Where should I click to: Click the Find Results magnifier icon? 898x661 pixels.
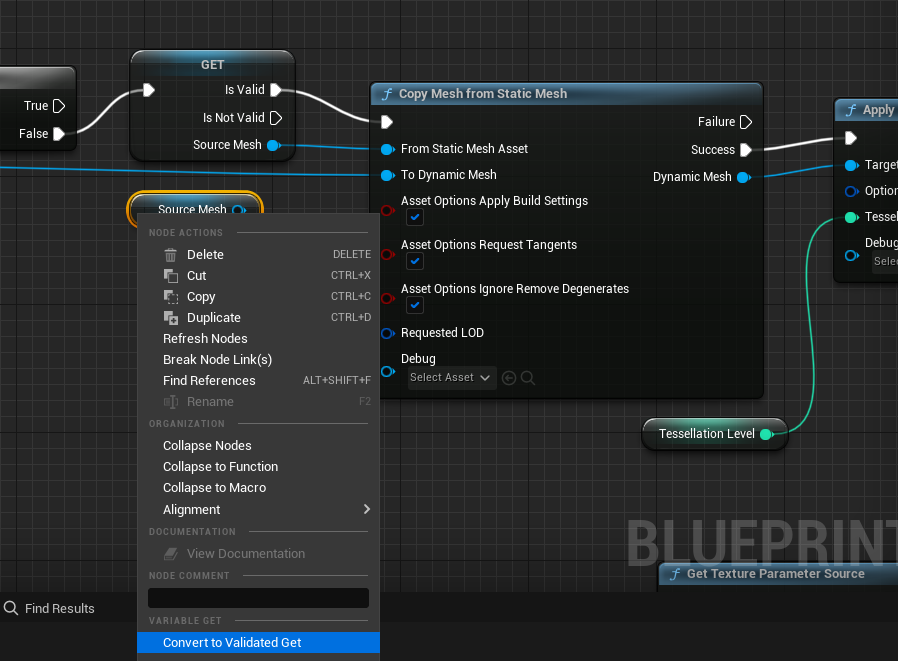(11, 608)
